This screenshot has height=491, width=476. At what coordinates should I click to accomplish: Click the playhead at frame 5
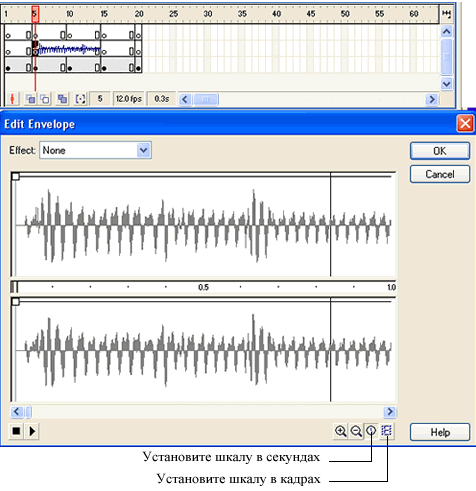click(35, 14)
